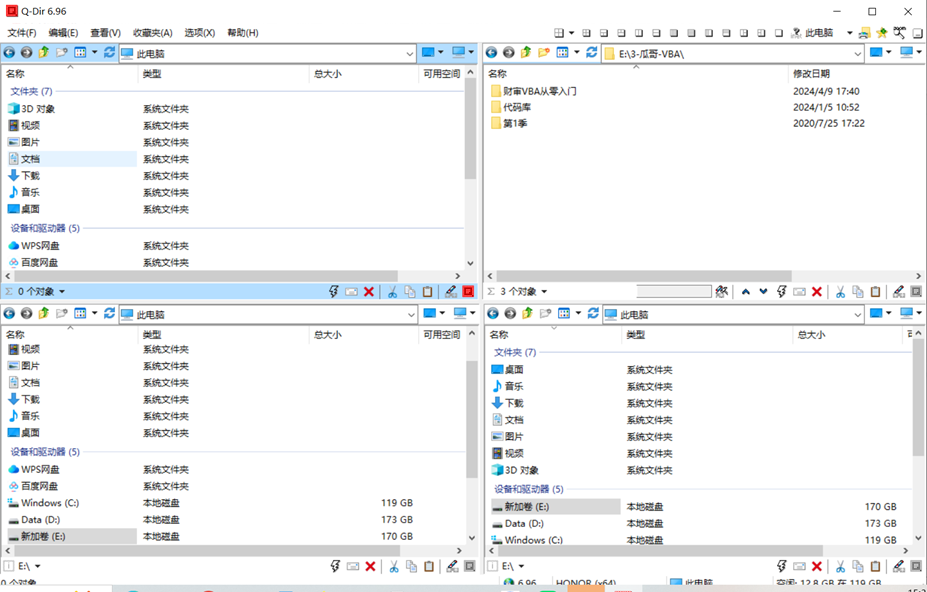Click paste clipboard icon in bottom-right pane status bar
Image resolution: width=927 pixels, height=592 pixels.
[x=876, y=567]
